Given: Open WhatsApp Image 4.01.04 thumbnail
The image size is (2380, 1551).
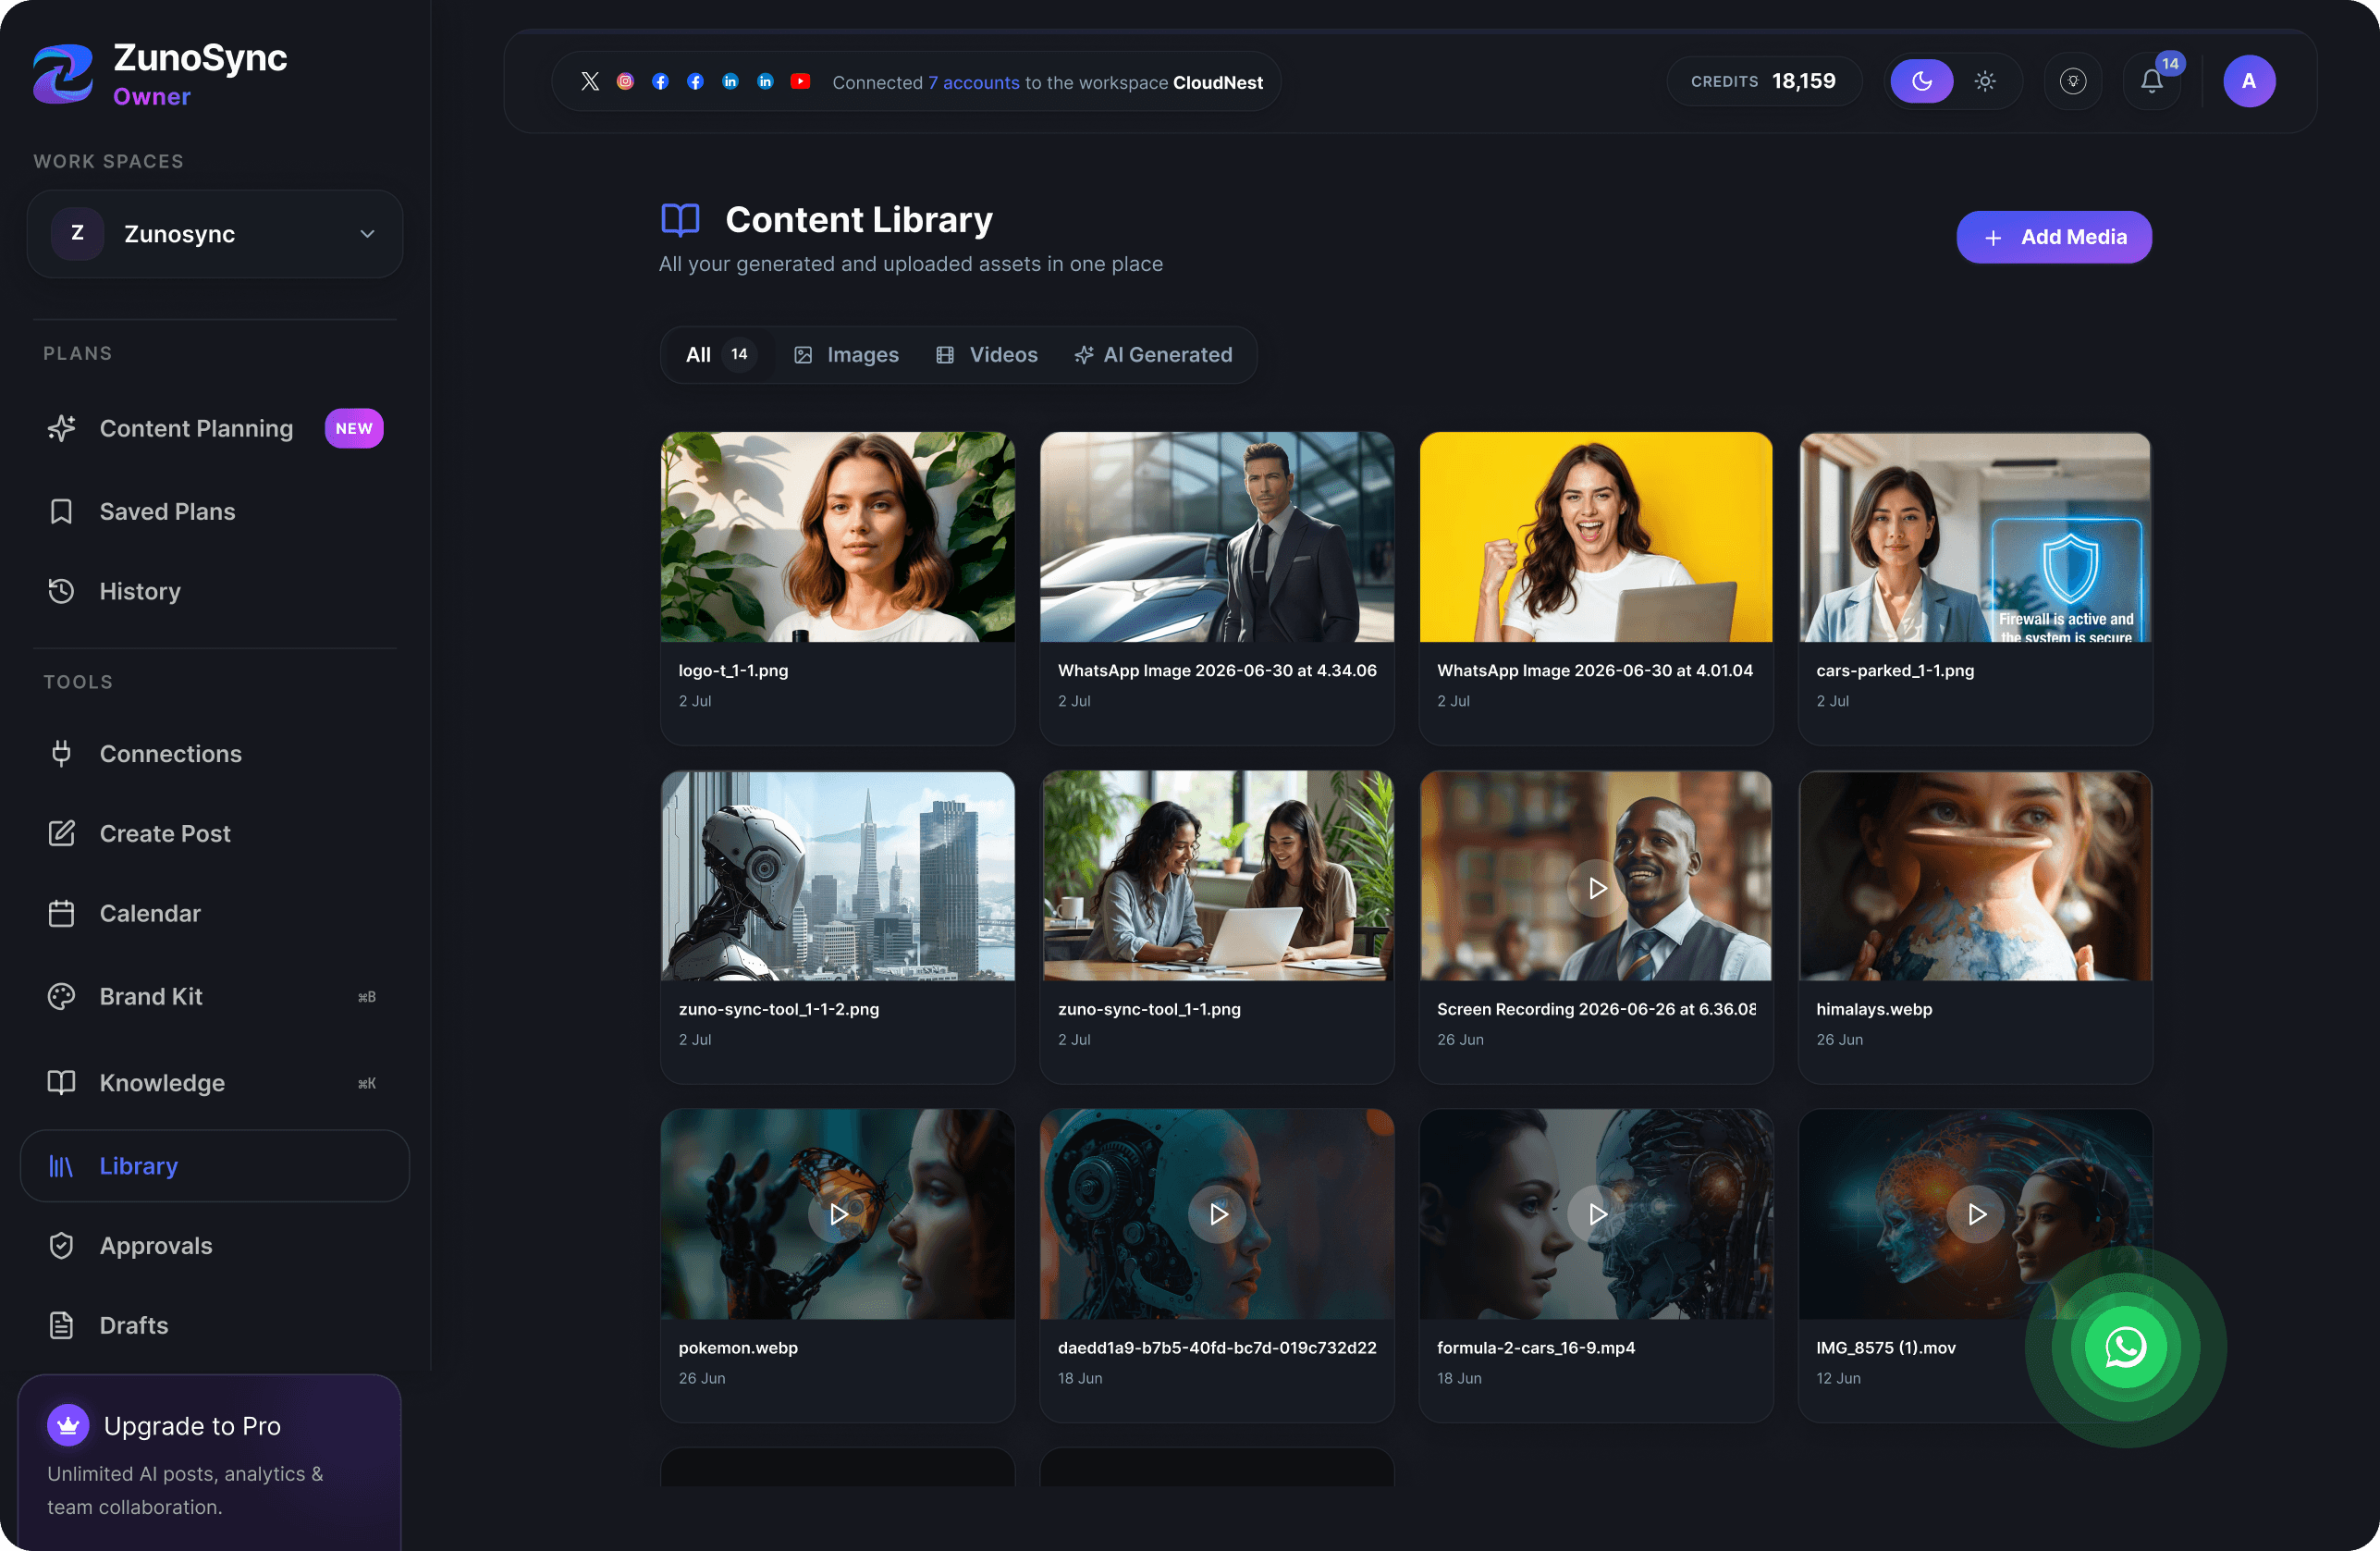Looking at the screenshot, I should (1596, 537).
